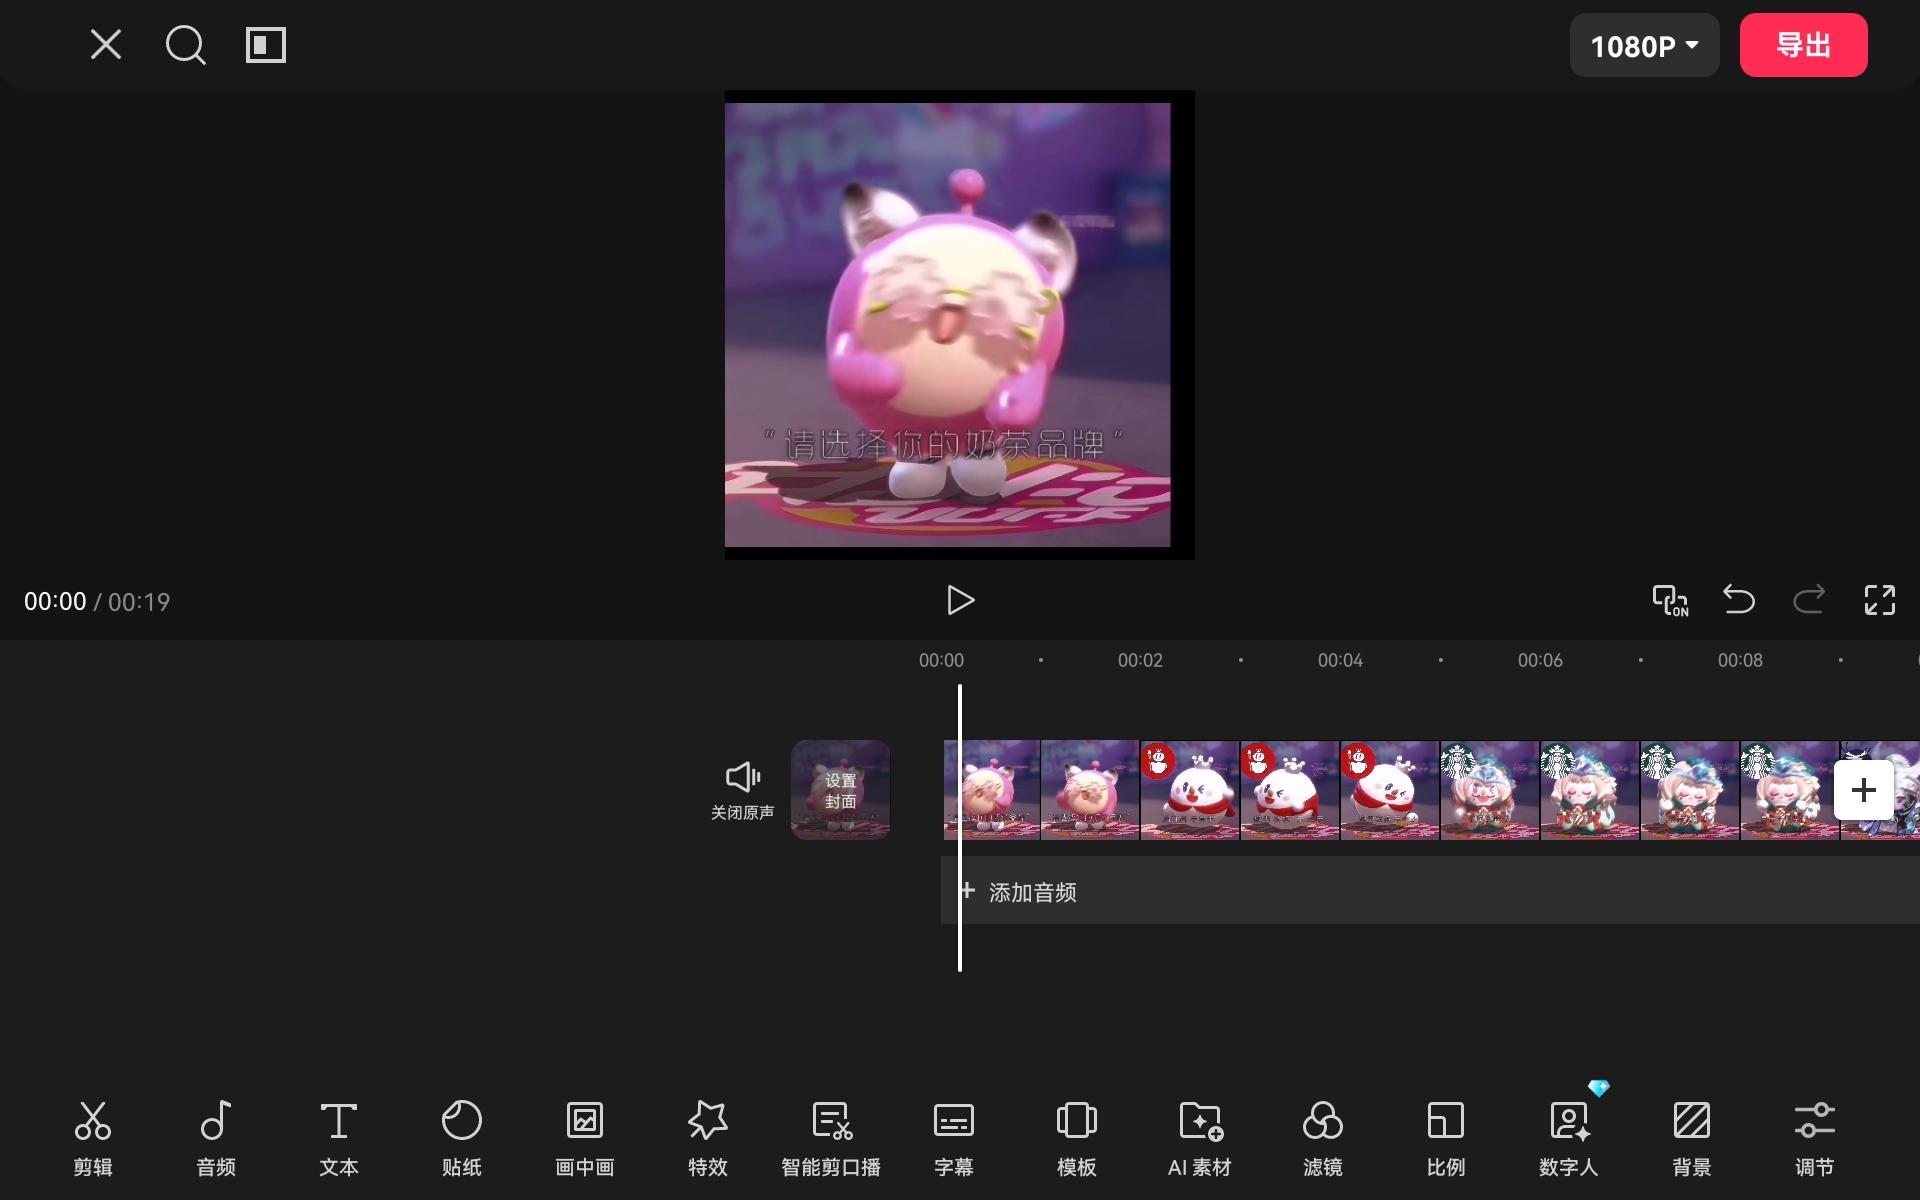Open 画中画 picture-in-picture tool

(585, 1137)
